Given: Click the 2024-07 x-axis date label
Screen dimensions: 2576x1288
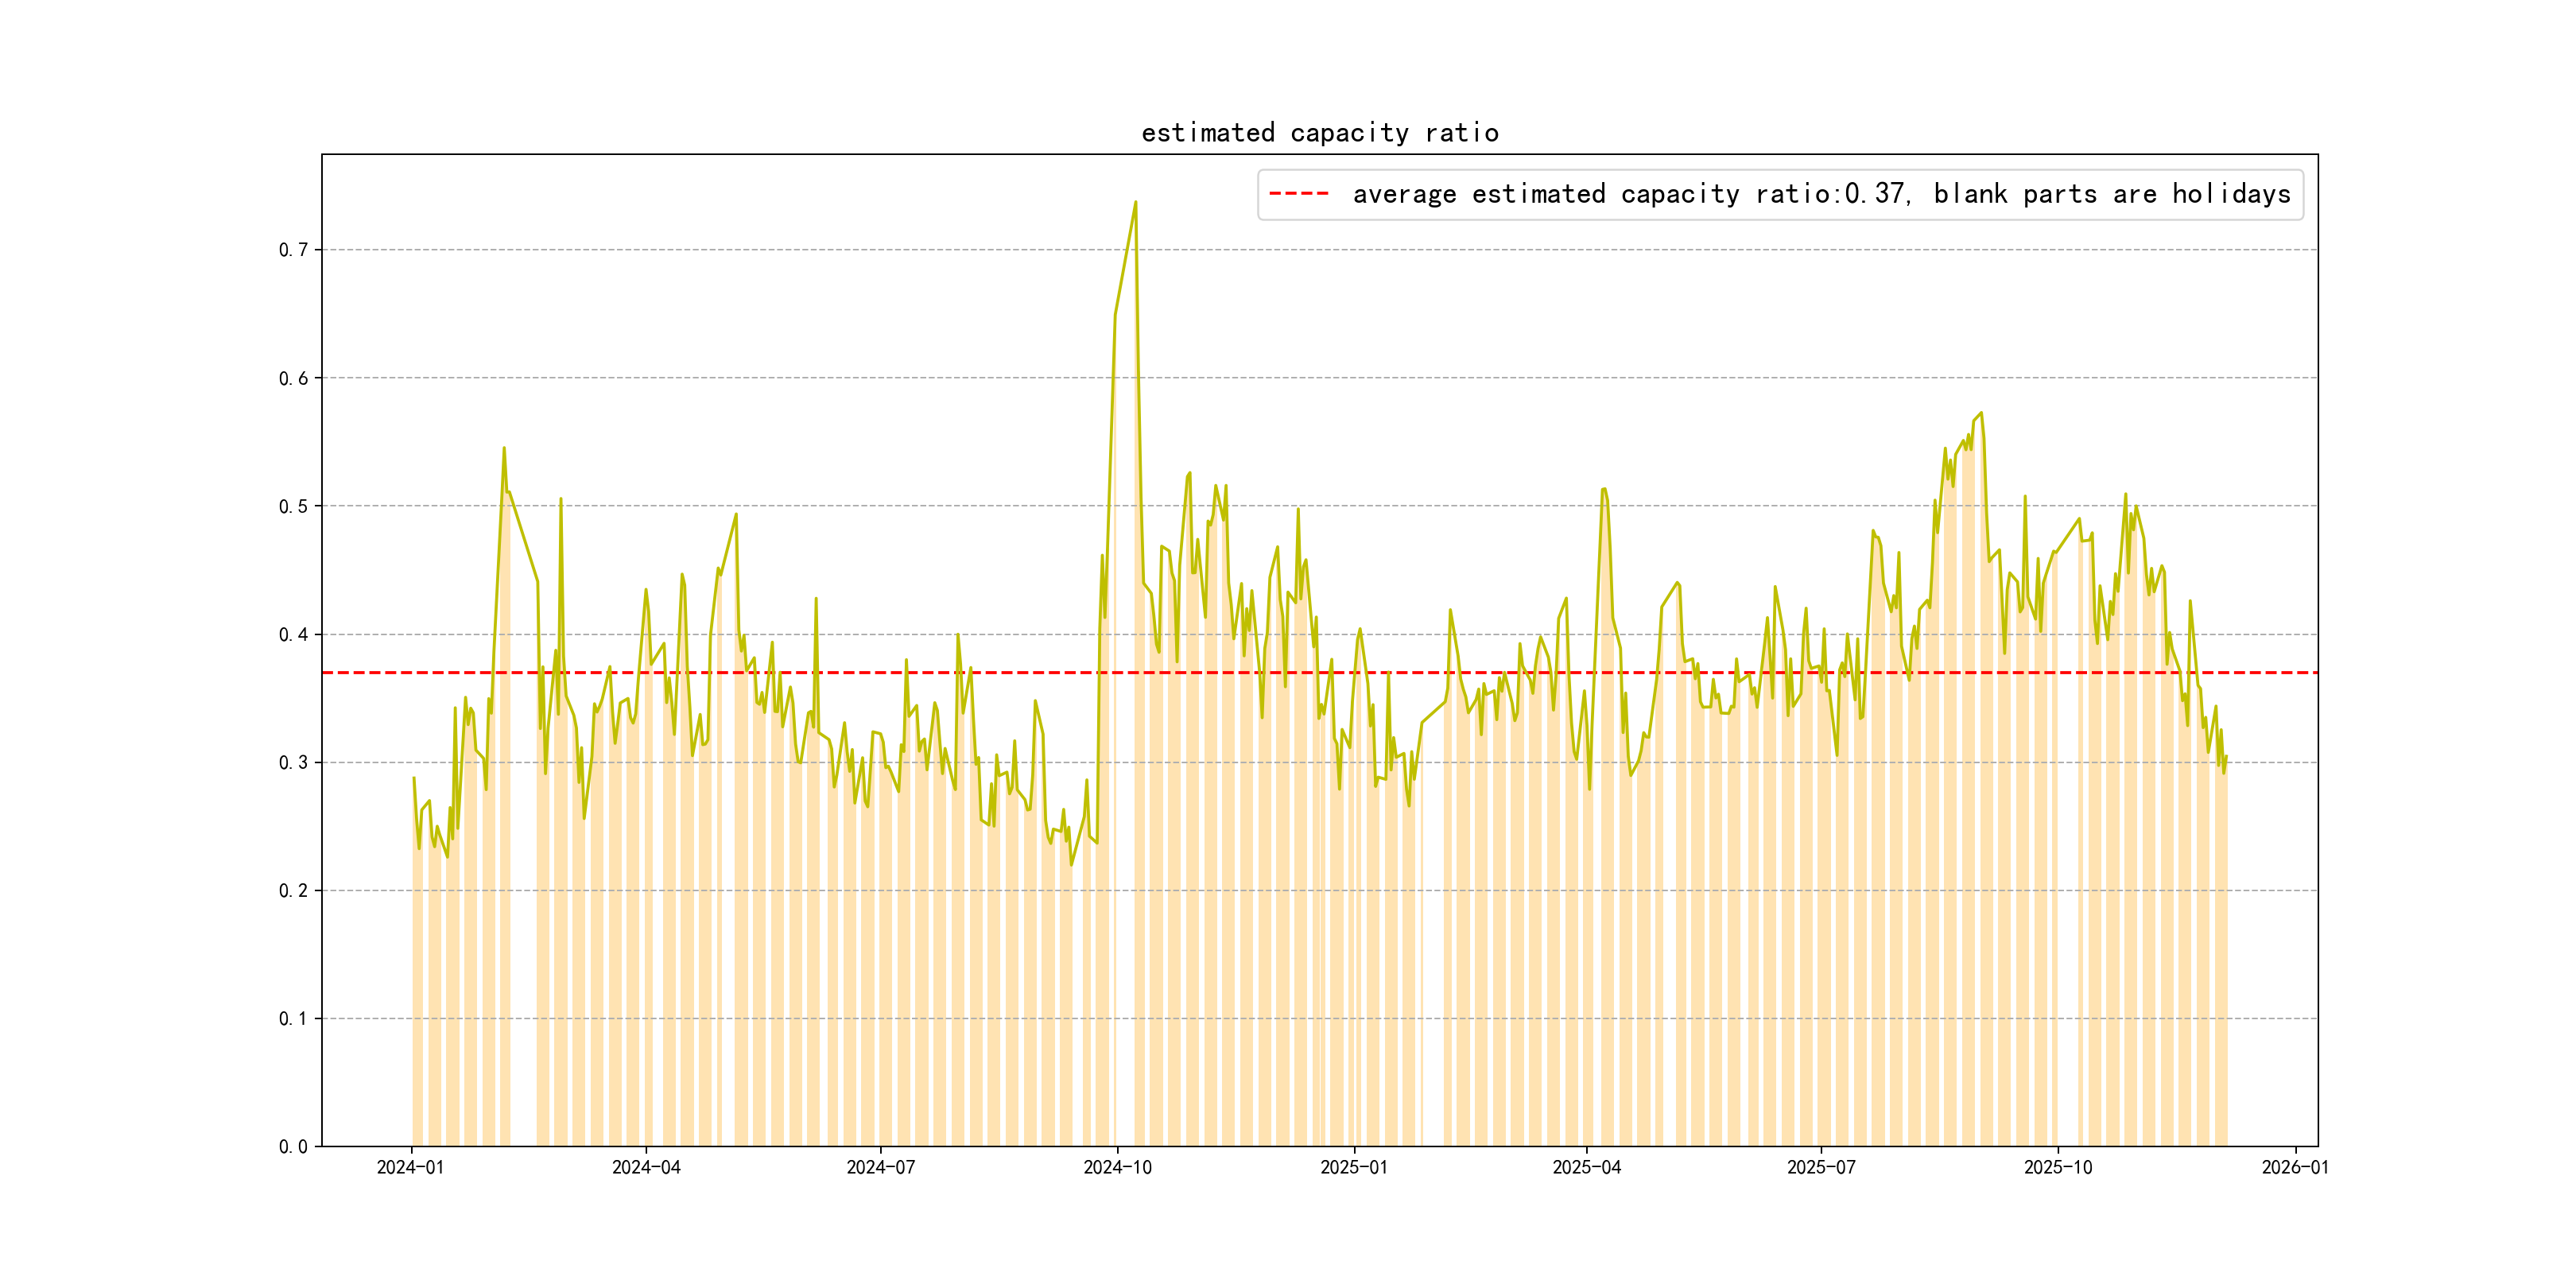Looking at the screenshot, I should pyautogui.click(x=880, y=1167).
